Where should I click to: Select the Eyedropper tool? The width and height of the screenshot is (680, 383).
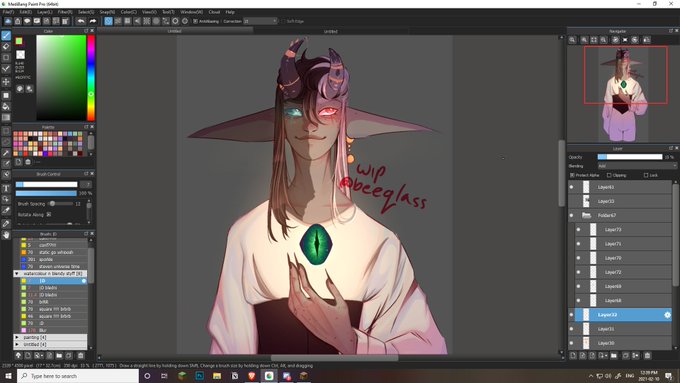[6, 224]
